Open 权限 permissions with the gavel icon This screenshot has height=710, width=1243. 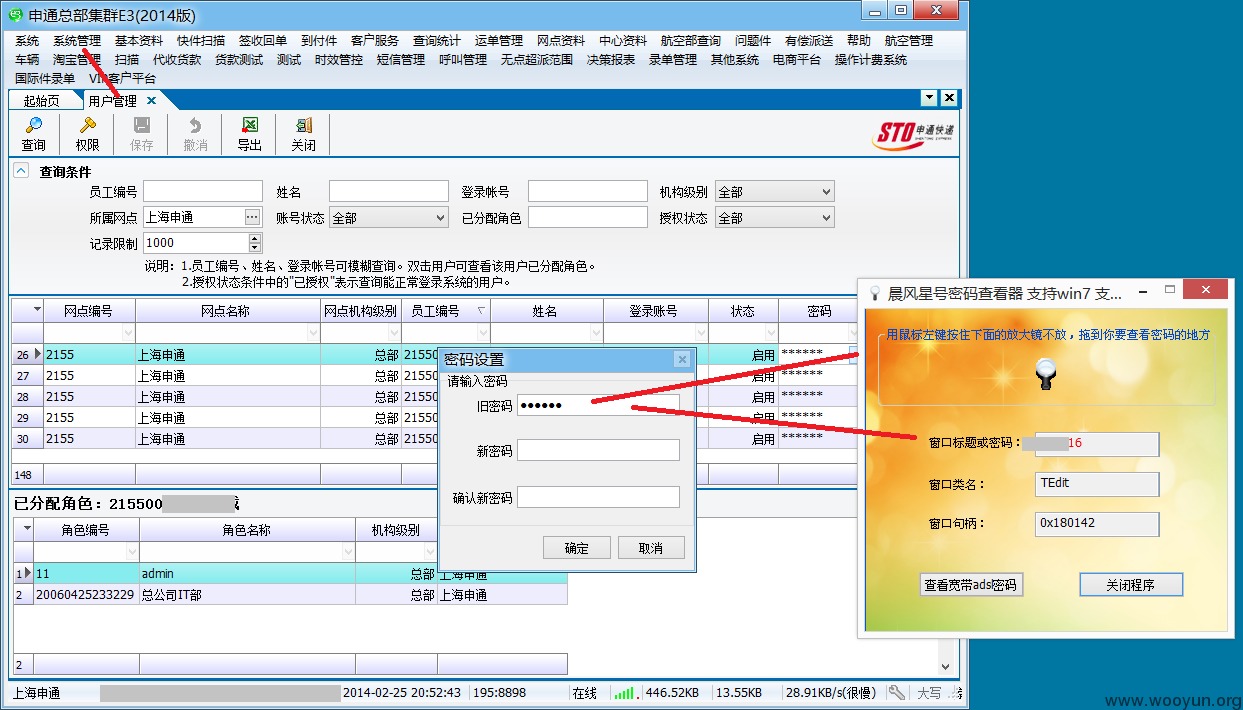(x=87, y=134)
